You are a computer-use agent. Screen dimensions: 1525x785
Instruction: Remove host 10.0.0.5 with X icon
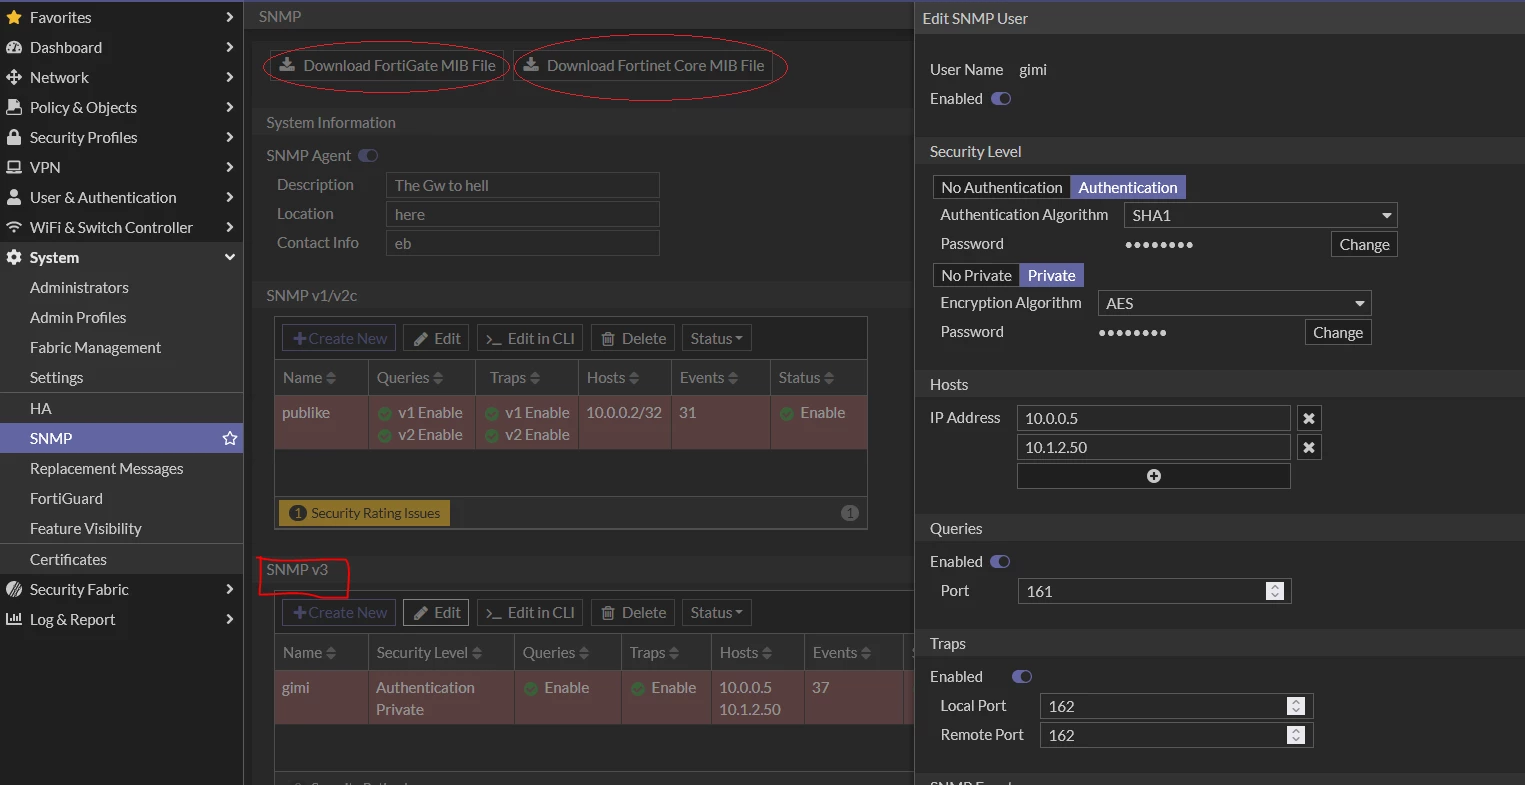1308,418
